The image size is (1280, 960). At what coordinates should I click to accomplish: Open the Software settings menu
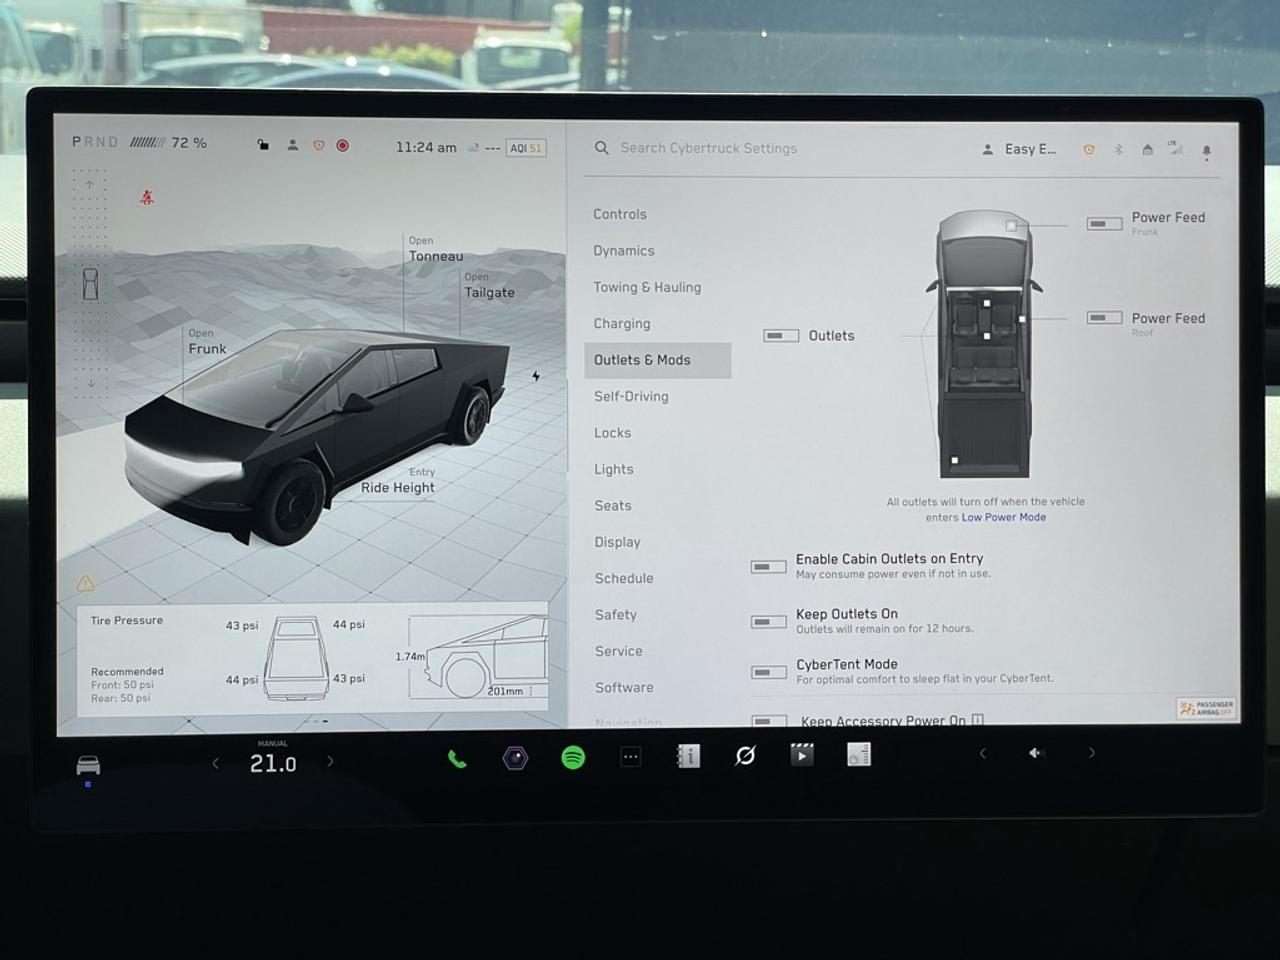click(x=624, y=688)
